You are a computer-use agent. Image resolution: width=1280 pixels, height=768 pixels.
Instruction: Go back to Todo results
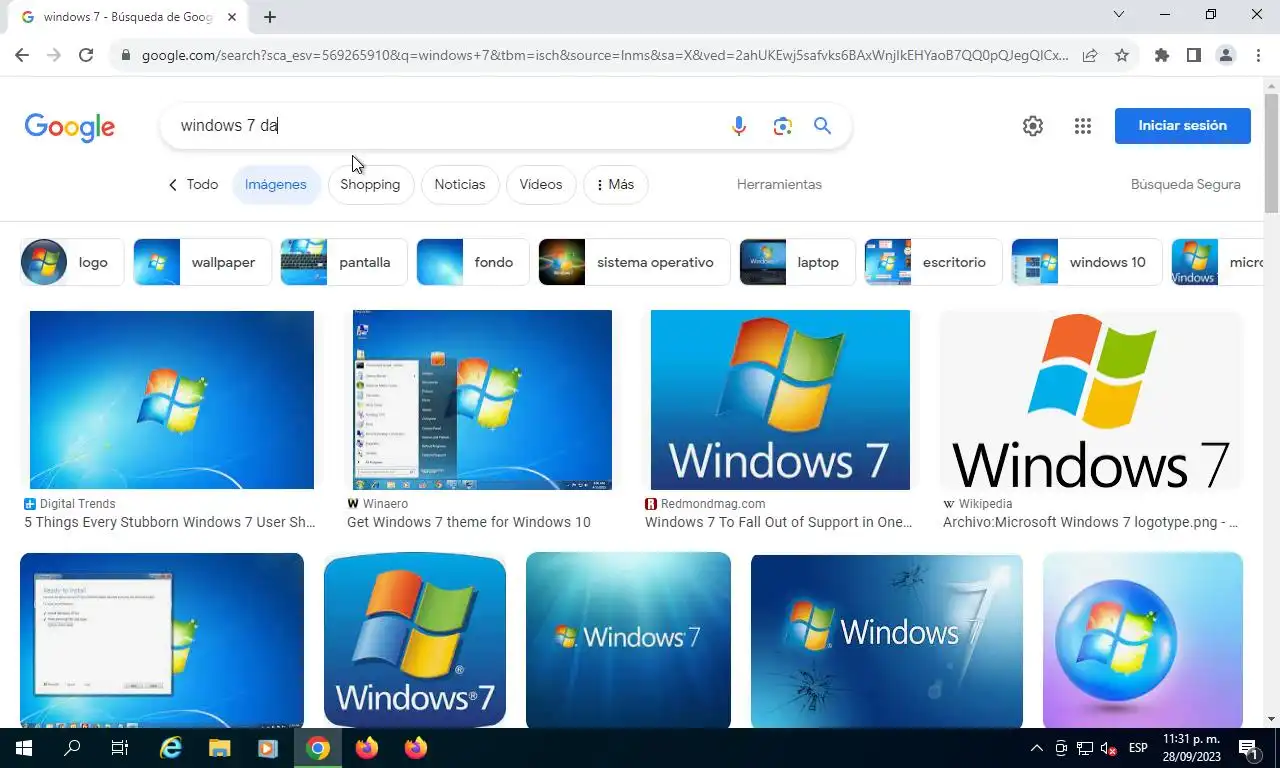(x=193, y=184)
